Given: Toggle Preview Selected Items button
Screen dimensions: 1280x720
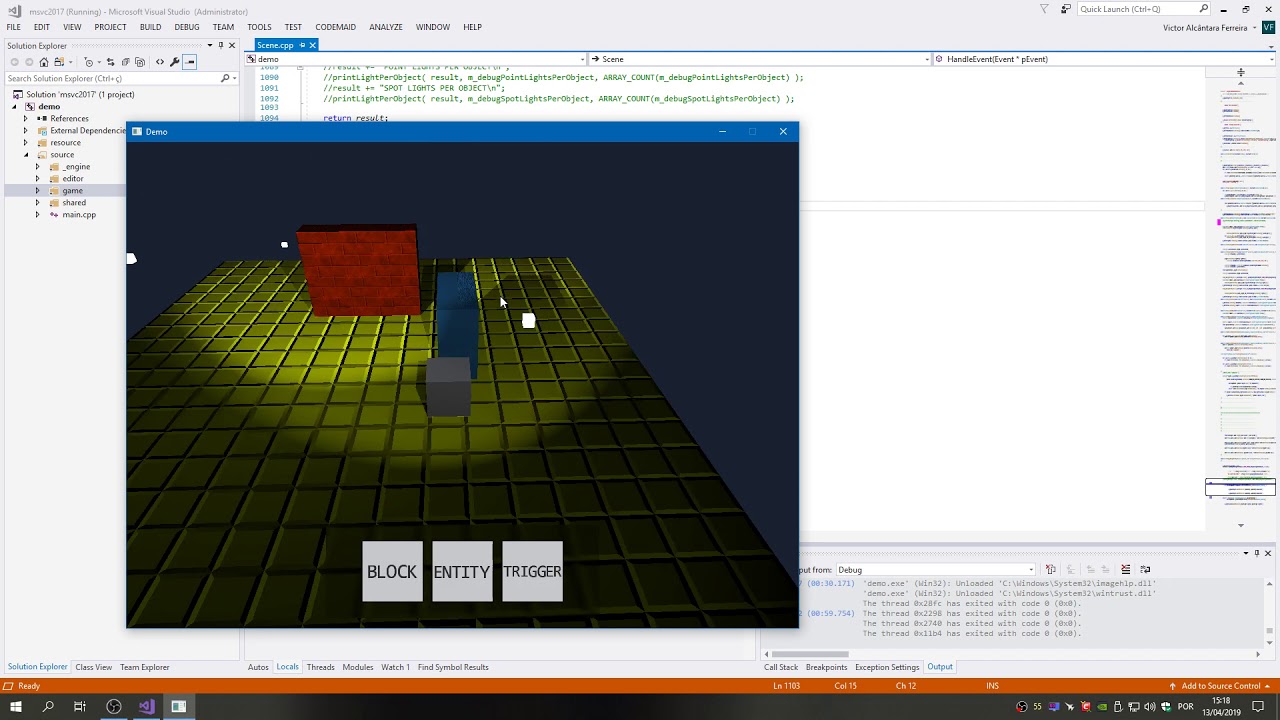Looking at the screenshot, I should tap(189, 62).
